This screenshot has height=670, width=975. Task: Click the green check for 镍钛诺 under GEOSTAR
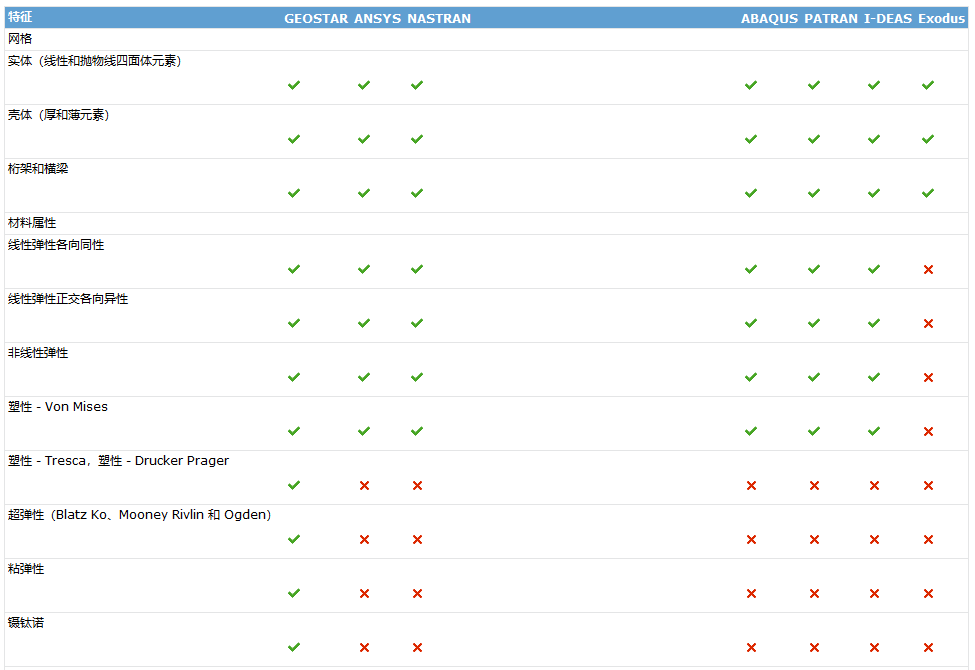point(294,648)
